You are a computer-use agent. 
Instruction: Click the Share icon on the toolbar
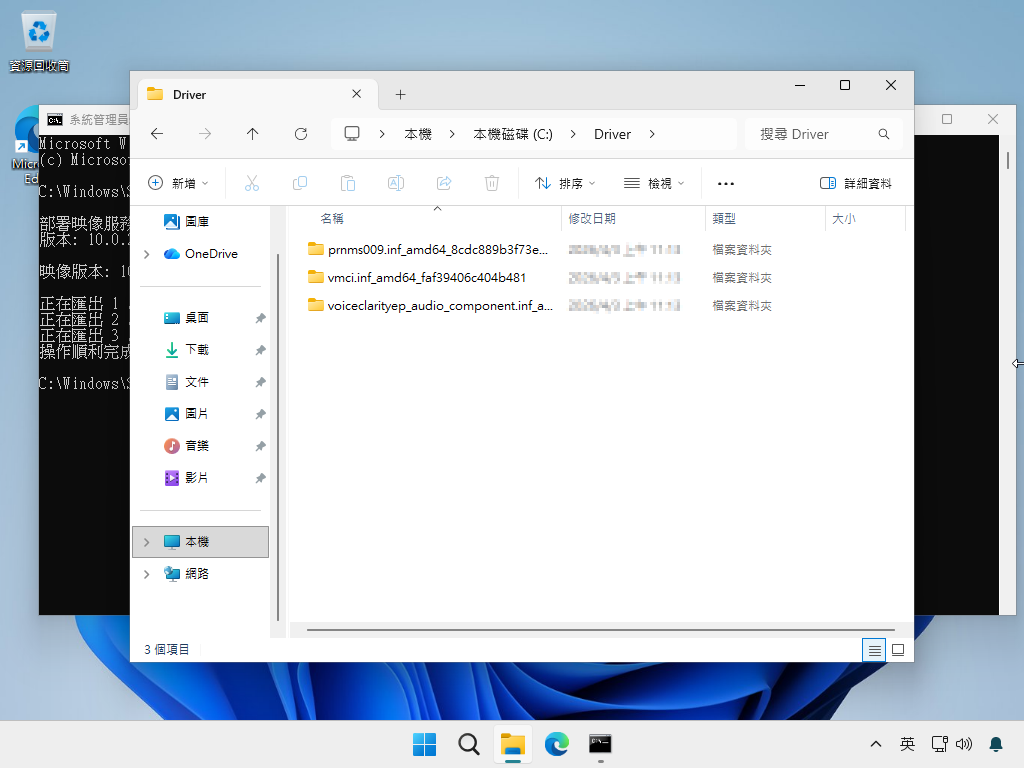443,183
